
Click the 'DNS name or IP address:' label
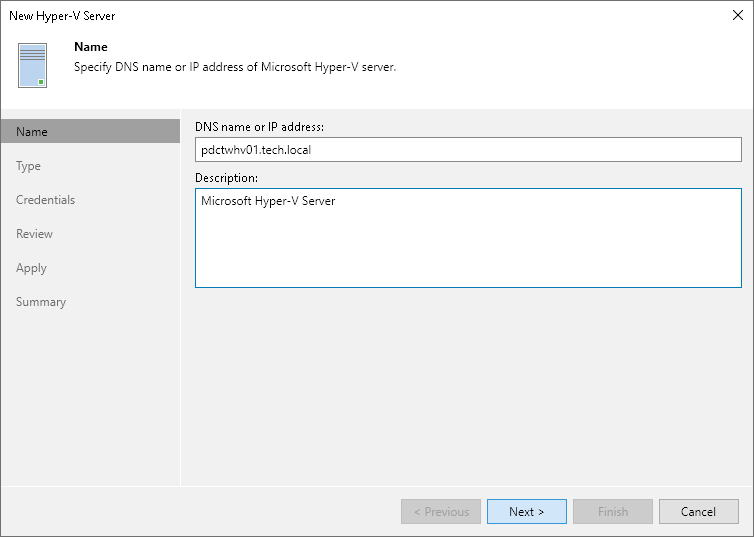pos(259,127)
